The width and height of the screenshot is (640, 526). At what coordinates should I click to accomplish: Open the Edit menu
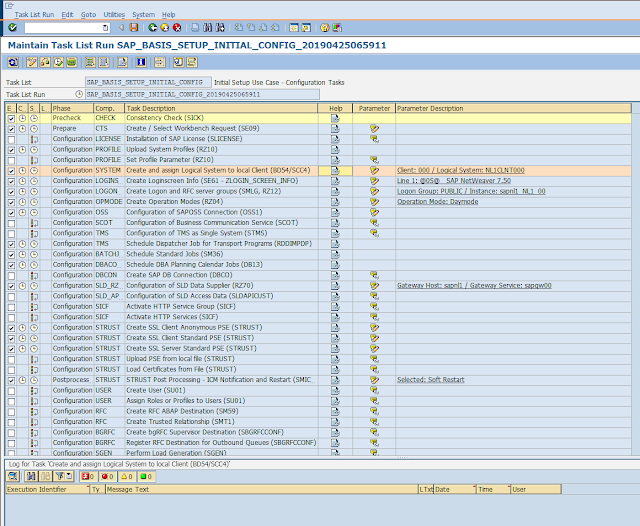pos(67,14)
